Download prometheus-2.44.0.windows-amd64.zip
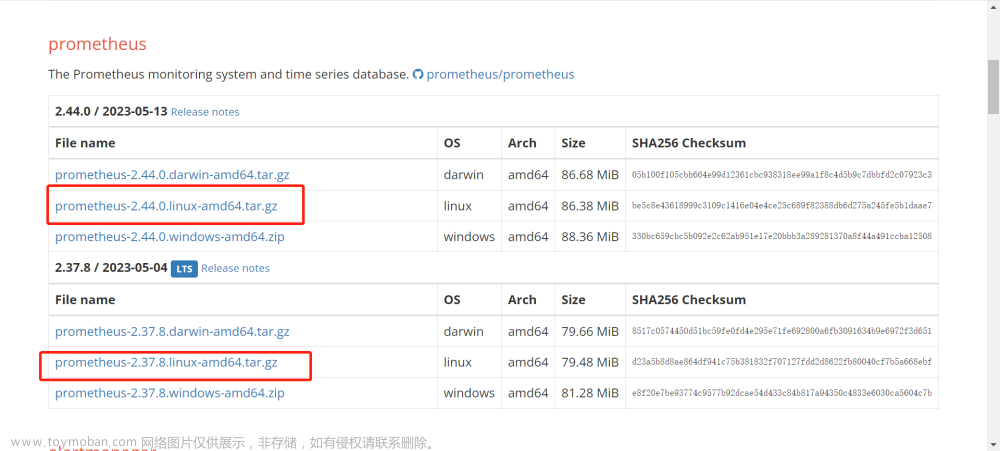Image resolution: width=1000 pixels, height=451 pixels. click(170, 237)
